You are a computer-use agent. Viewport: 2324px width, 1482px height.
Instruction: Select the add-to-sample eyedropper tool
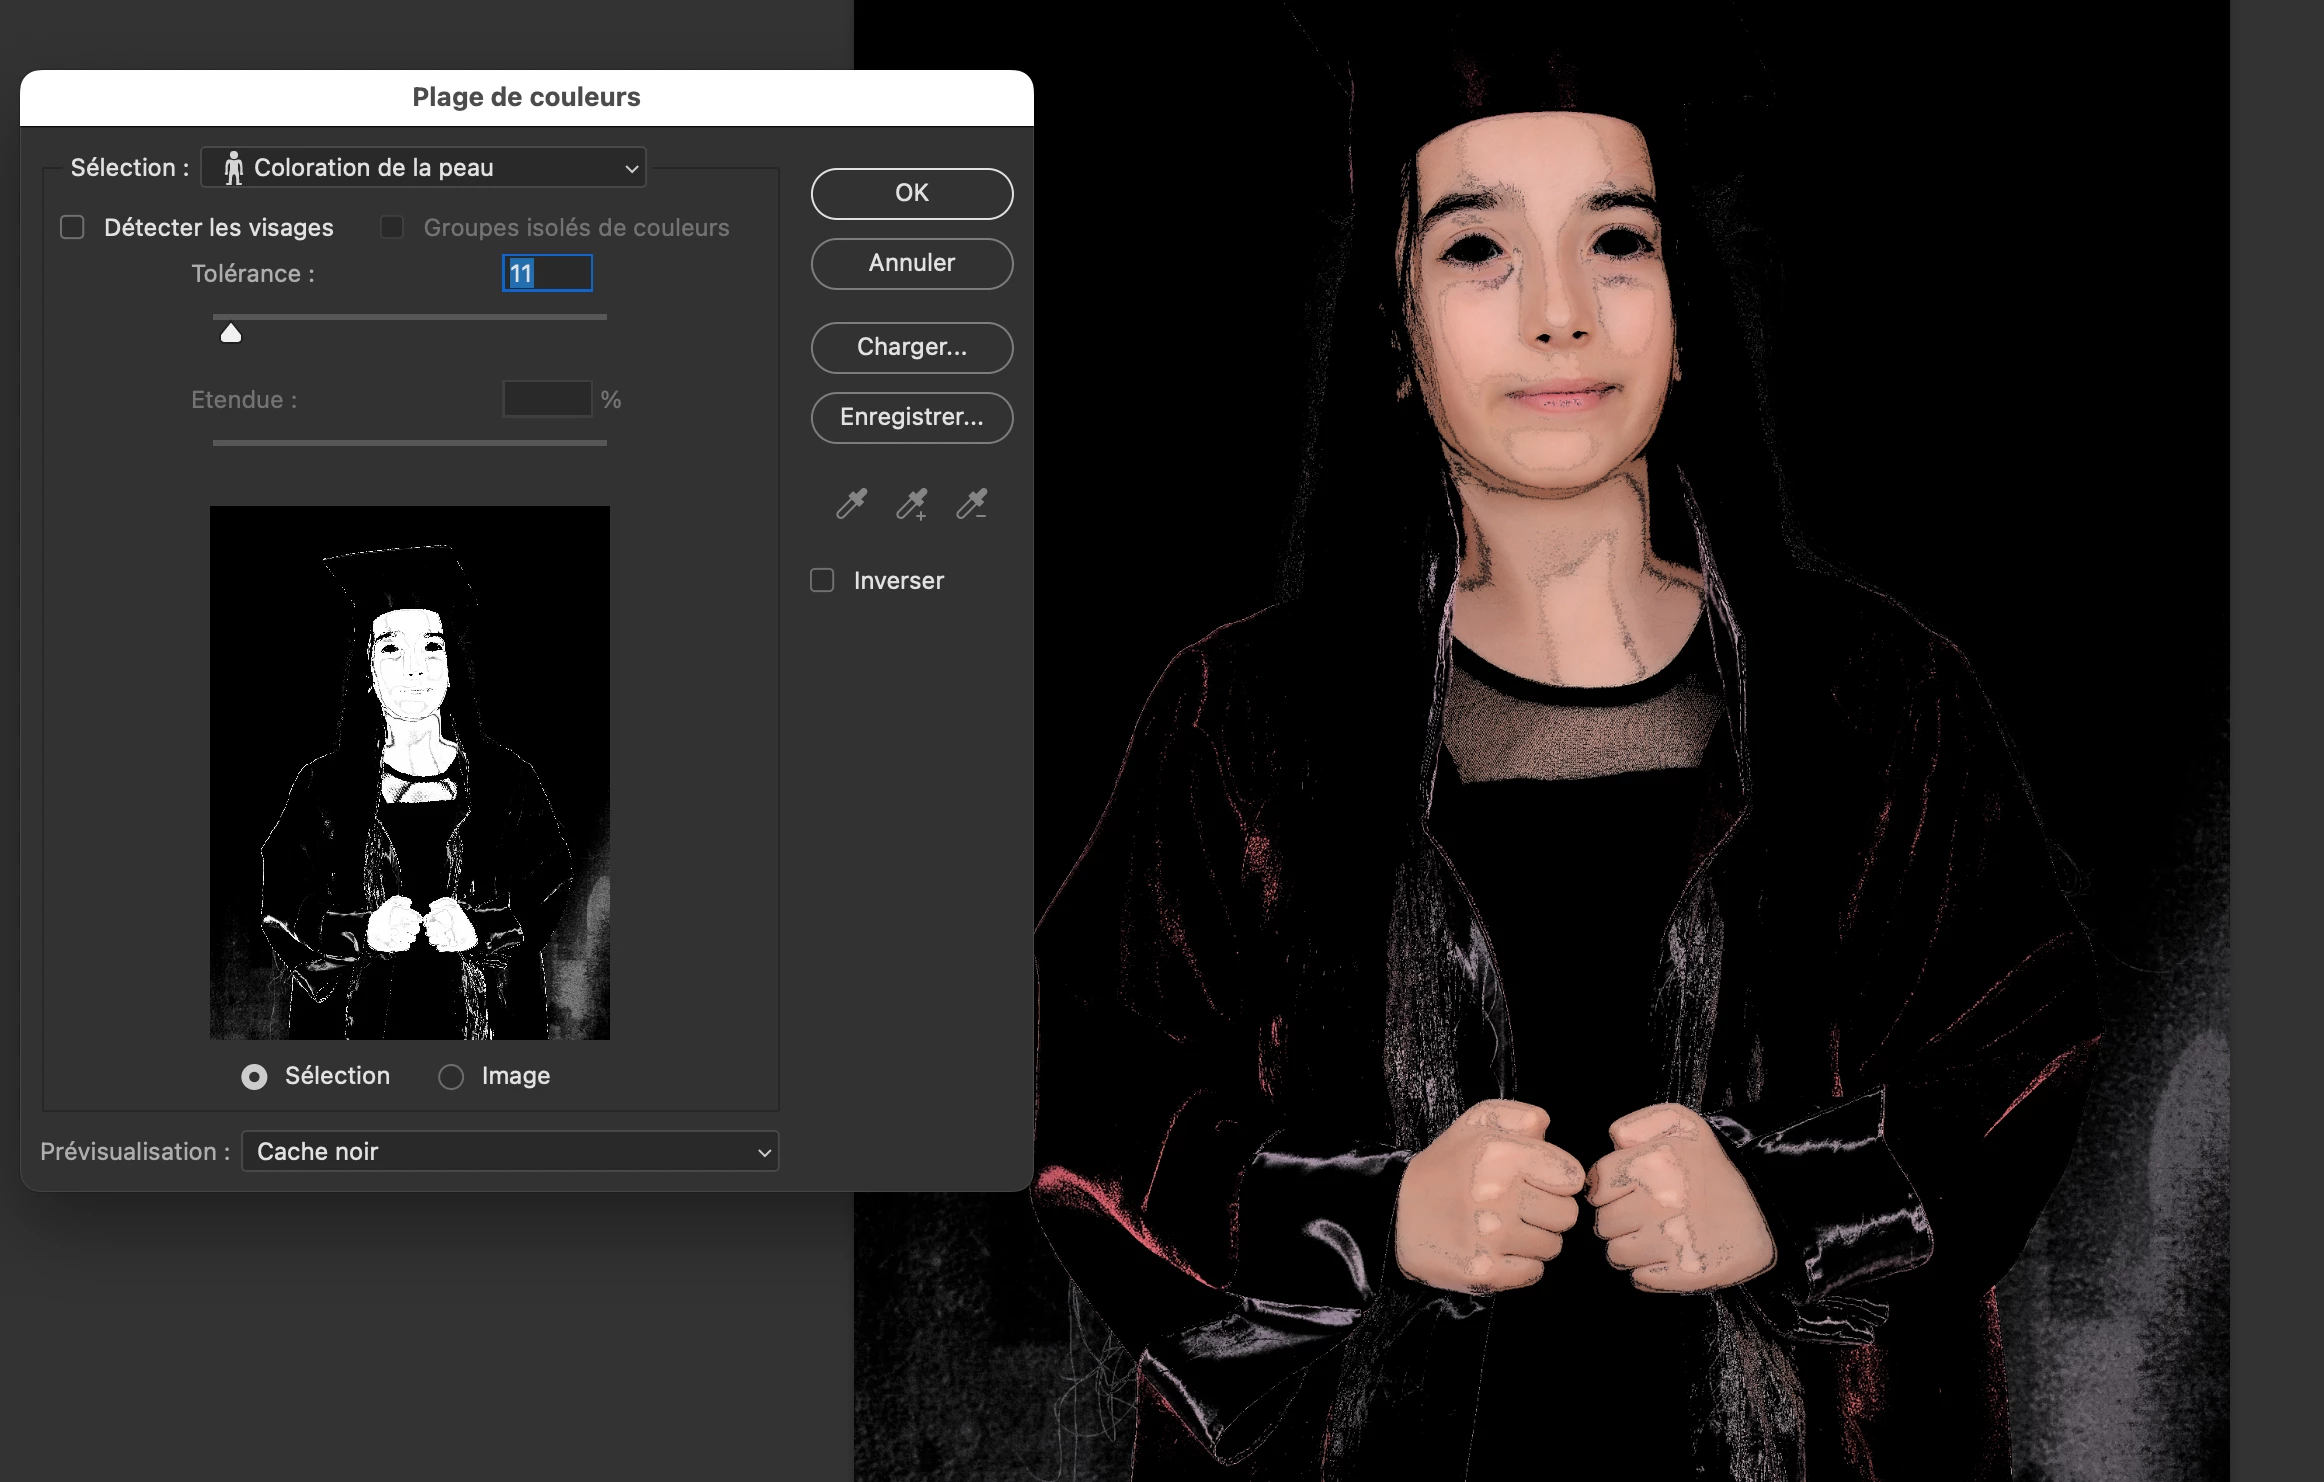pos(911,503)
